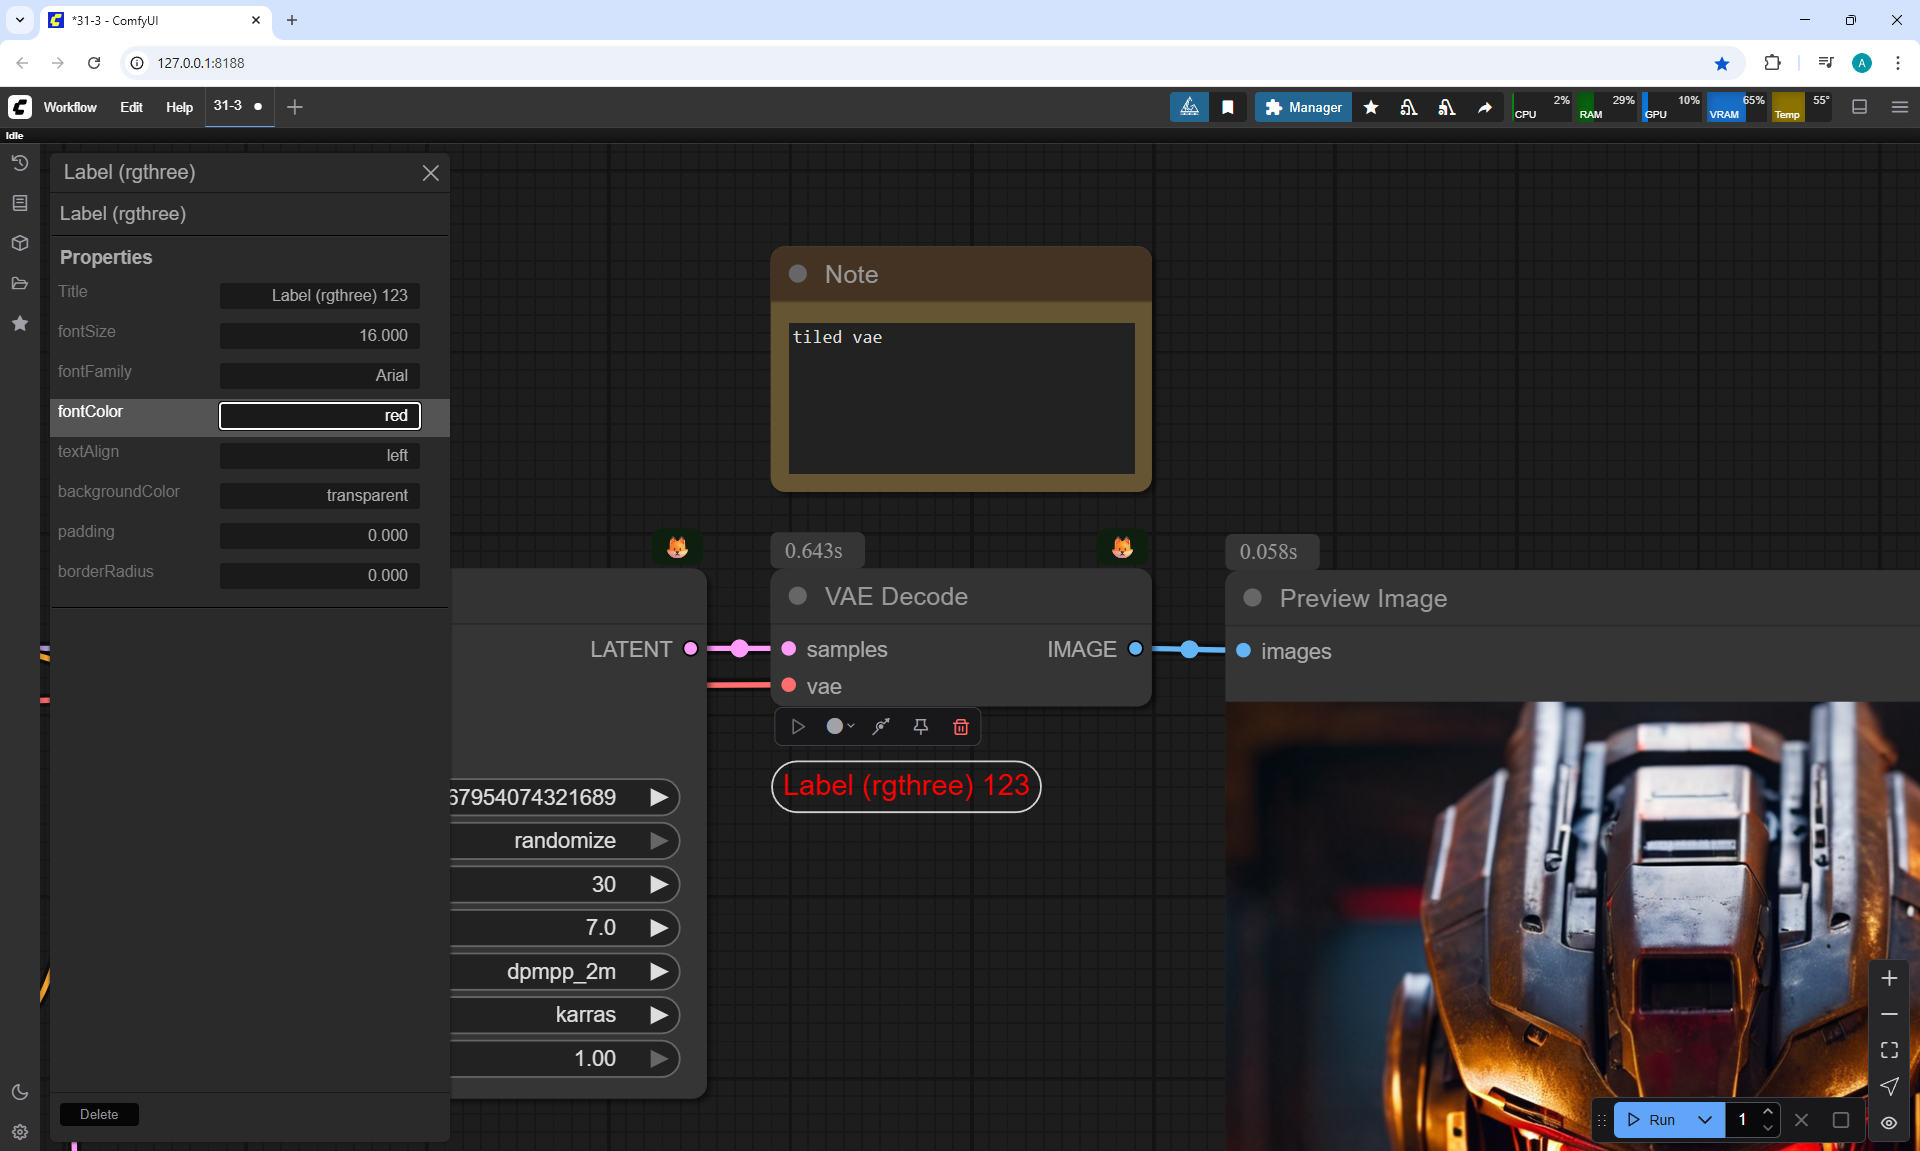Advance the dpmpp_2m sampler arrow
1920x1151 pixels.
click(x=659, y=971)
